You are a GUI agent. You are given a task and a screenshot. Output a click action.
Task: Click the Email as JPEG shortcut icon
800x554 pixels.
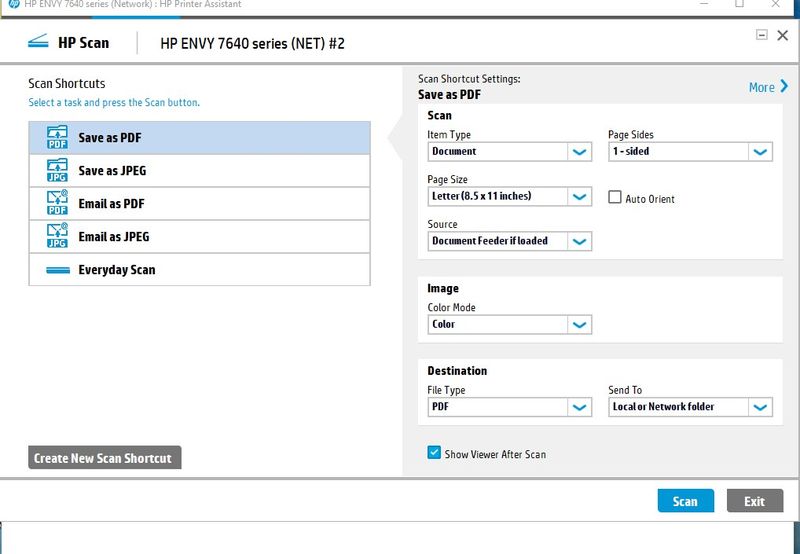[x=57, y=237]
